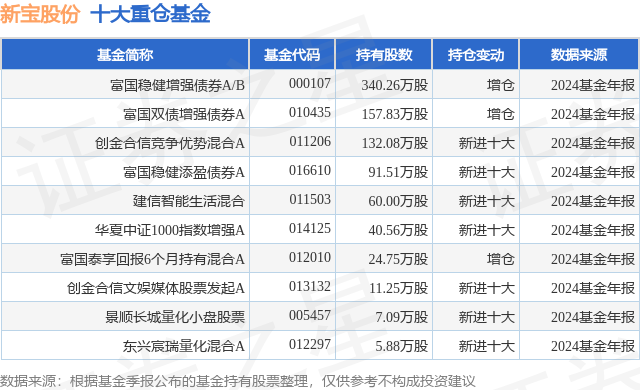The height and width of the screenshot is (390, 640).
Task: Open 富国泰享回报6个月持有混合A entry
Action: (152, 259)
